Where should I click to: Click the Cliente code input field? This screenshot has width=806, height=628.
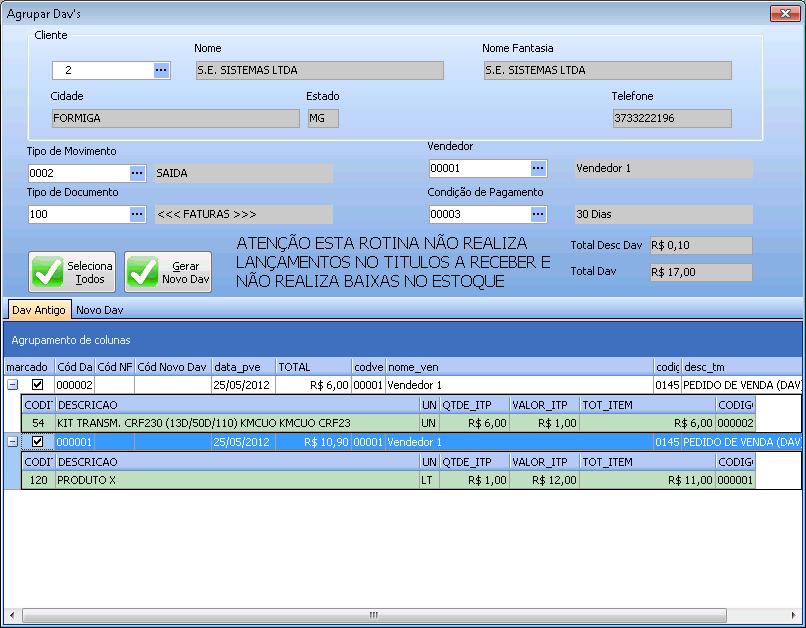point(102,70)
